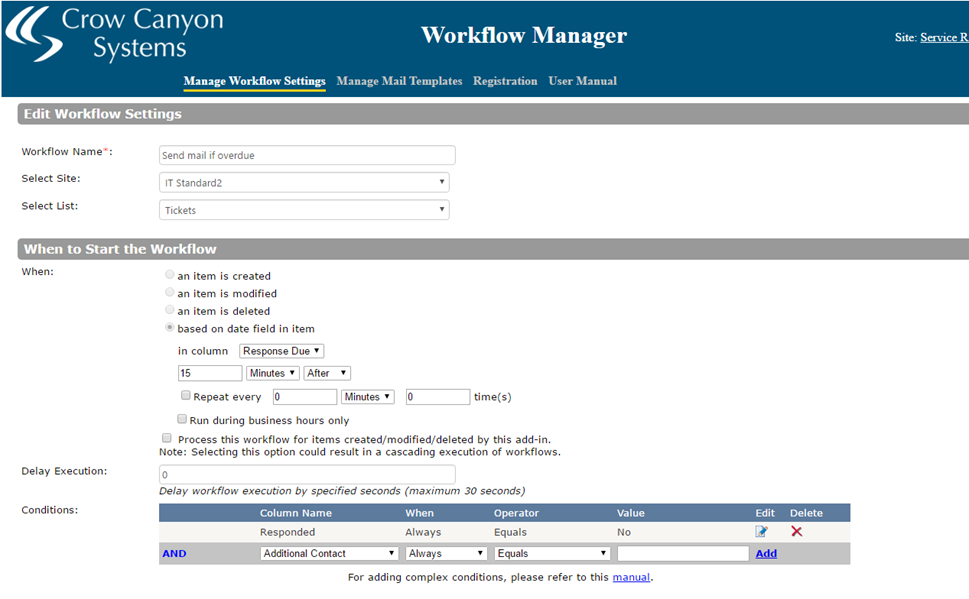The width and height of the screenshot is (969, 599).
Task: Click the edit icon for Responded condition
Action: (761, 532)
